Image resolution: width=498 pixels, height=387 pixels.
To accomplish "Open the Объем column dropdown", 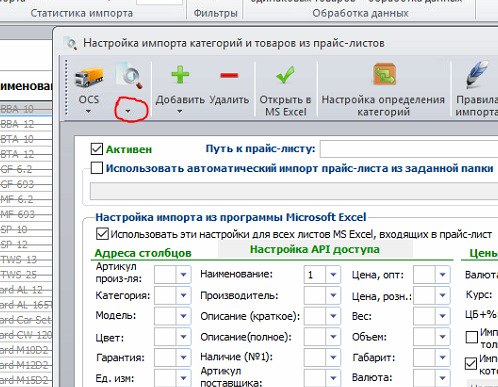I will (x=442, y=337).
